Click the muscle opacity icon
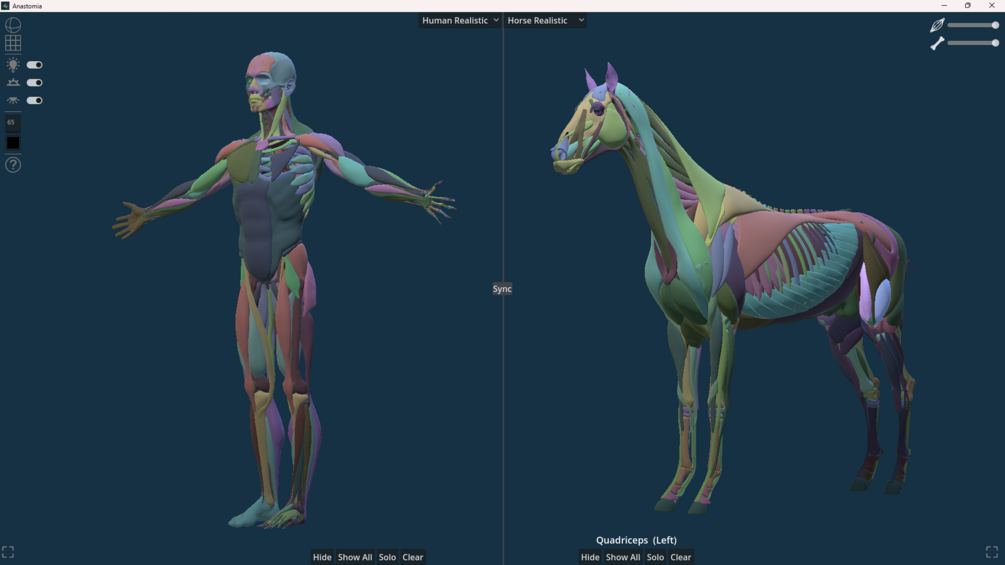 (x=937, y=25)
